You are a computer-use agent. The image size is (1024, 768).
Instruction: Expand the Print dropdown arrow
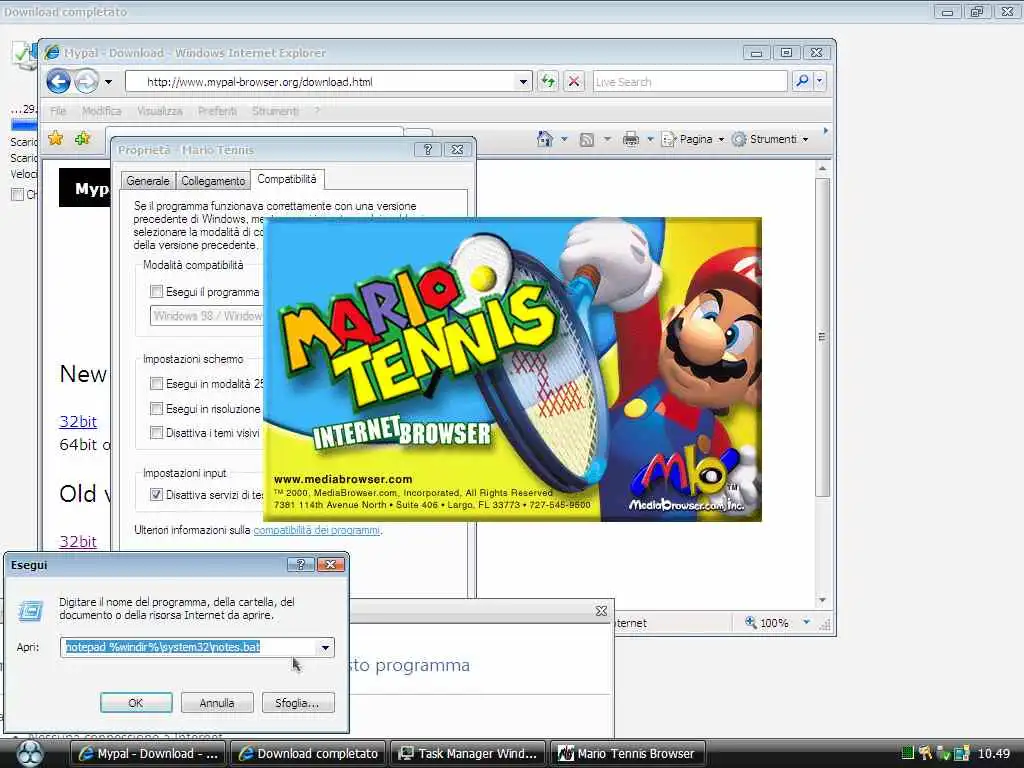tap(650, 139)
